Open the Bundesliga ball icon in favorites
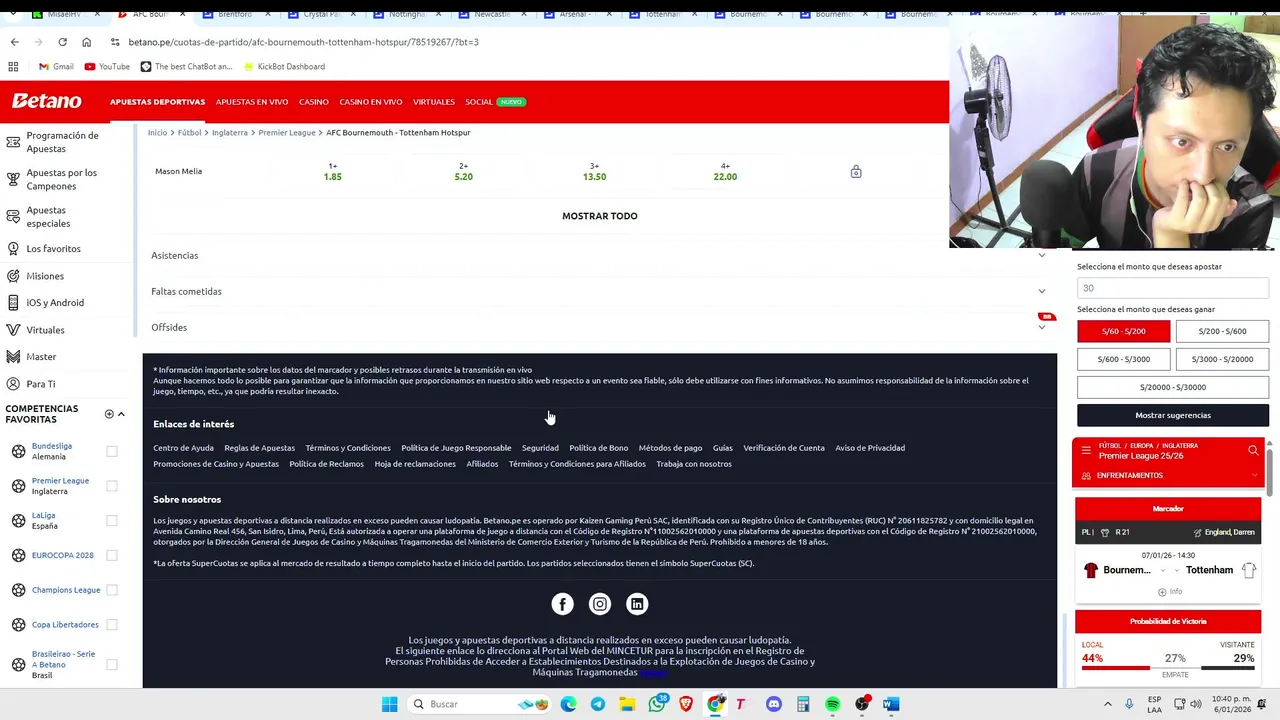Viewport: 1280px width, 720px height. click(18, 451)
